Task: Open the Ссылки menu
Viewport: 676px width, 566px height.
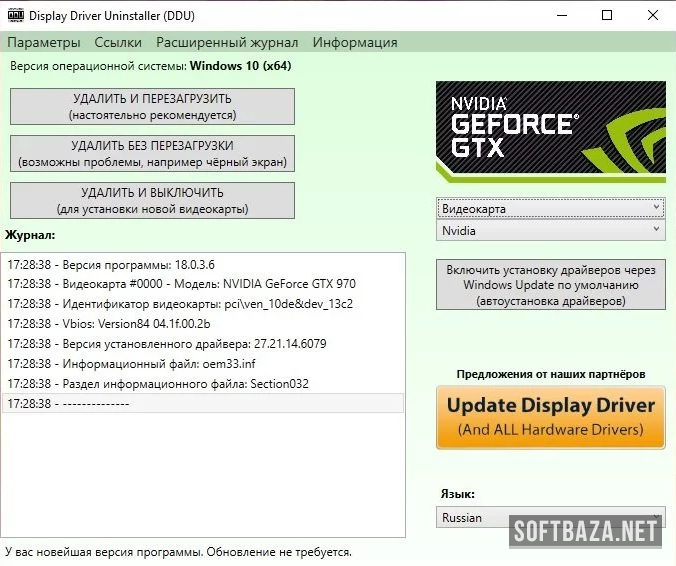Action: point(118,42)
